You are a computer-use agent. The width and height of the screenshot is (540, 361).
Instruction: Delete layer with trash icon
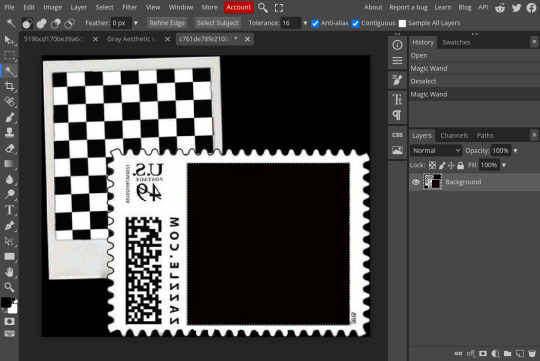pos(532,353)
